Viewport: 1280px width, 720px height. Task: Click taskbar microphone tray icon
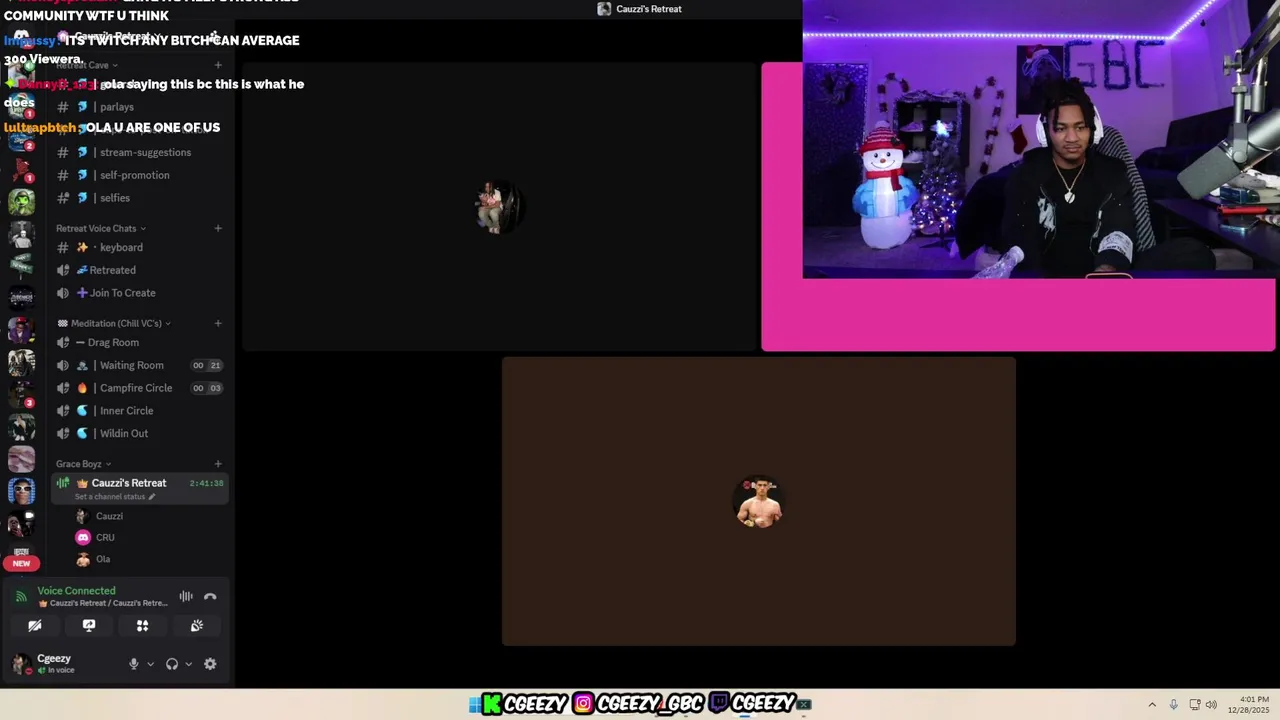tap(1173, 704)
